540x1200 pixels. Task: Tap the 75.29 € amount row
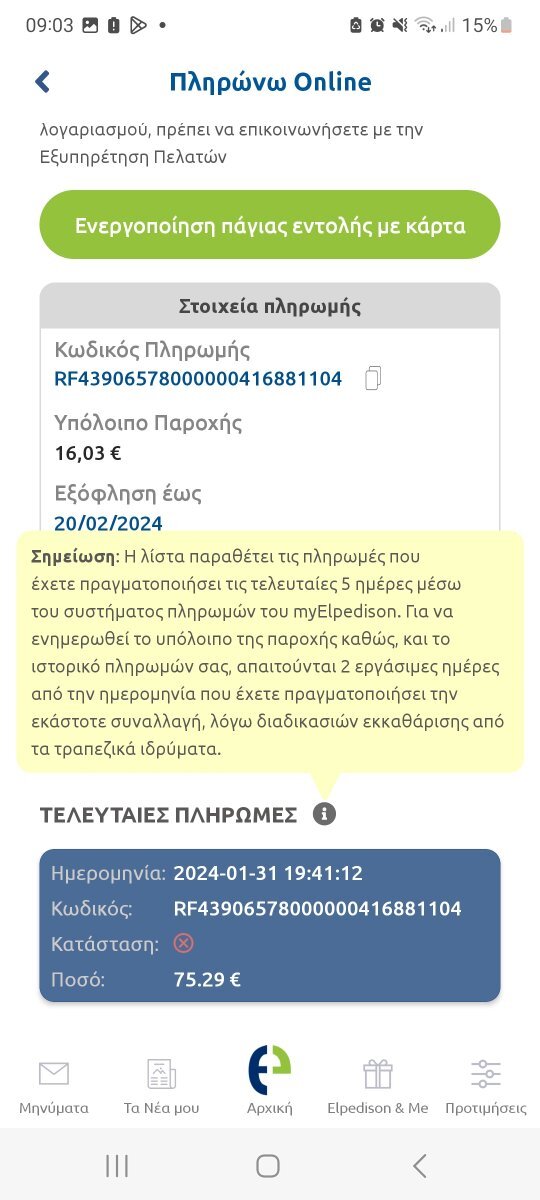(269, 980)
